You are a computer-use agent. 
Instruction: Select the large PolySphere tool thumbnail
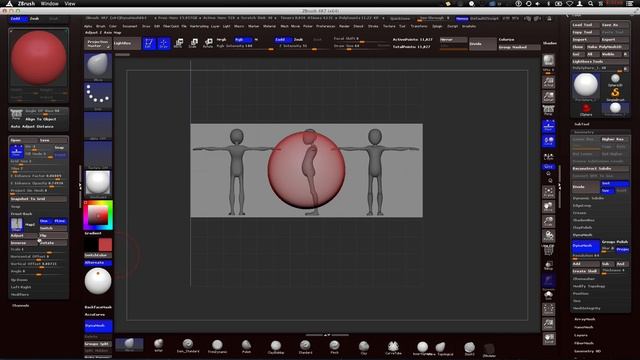pos(586,86)
